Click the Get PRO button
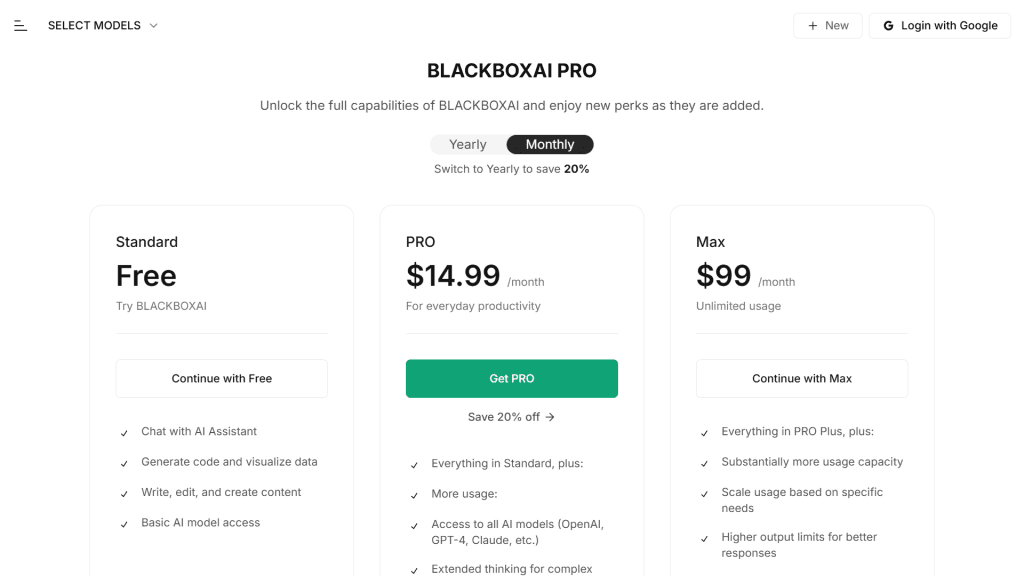The image size is (1024, 576). click(511, 378)
